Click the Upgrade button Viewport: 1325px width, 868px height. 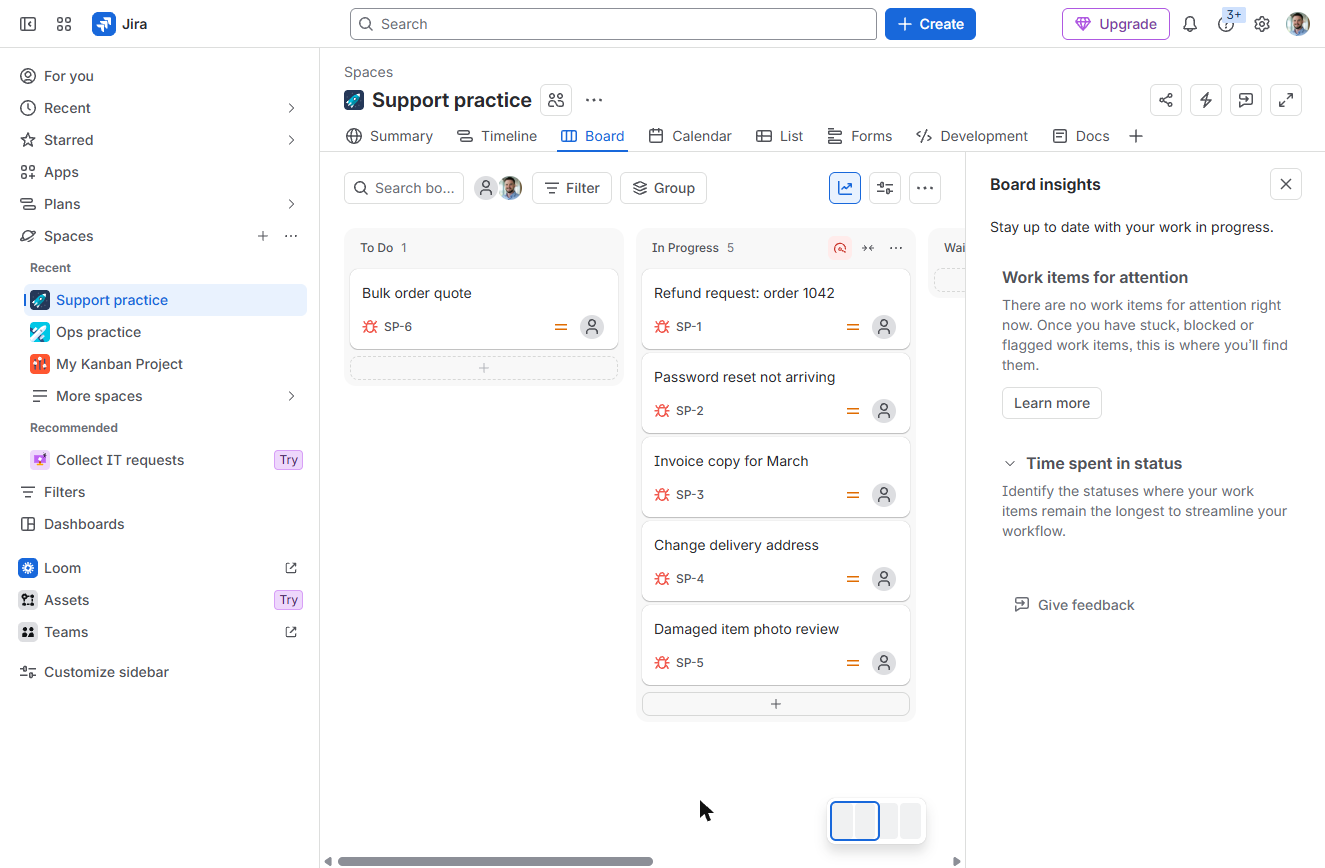(x=1116, y=24)
